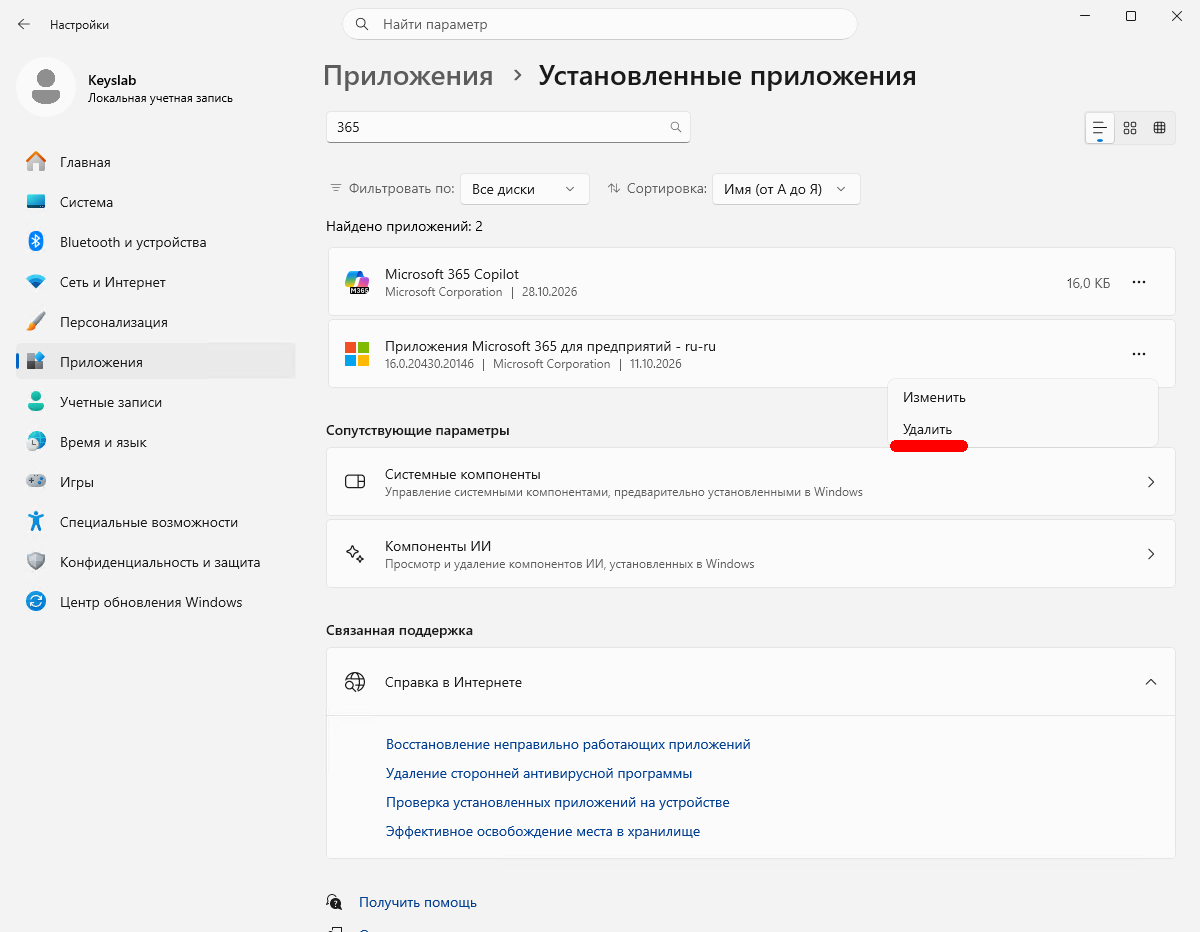Open Учетные записи via its person icon
The width and height of the screenshot is (1200, 932).
click(36, 402)
